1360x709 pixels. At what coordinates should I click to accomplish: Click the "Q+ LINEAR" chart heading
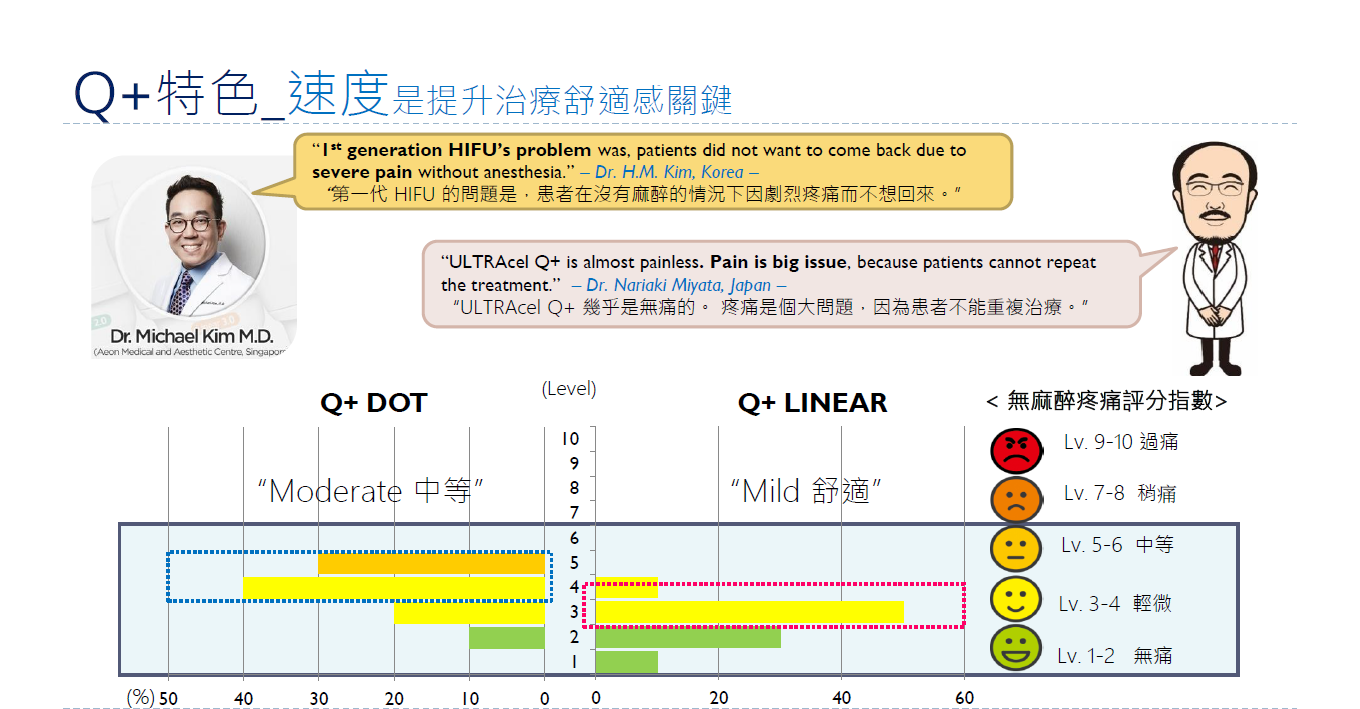pos(812,403)
